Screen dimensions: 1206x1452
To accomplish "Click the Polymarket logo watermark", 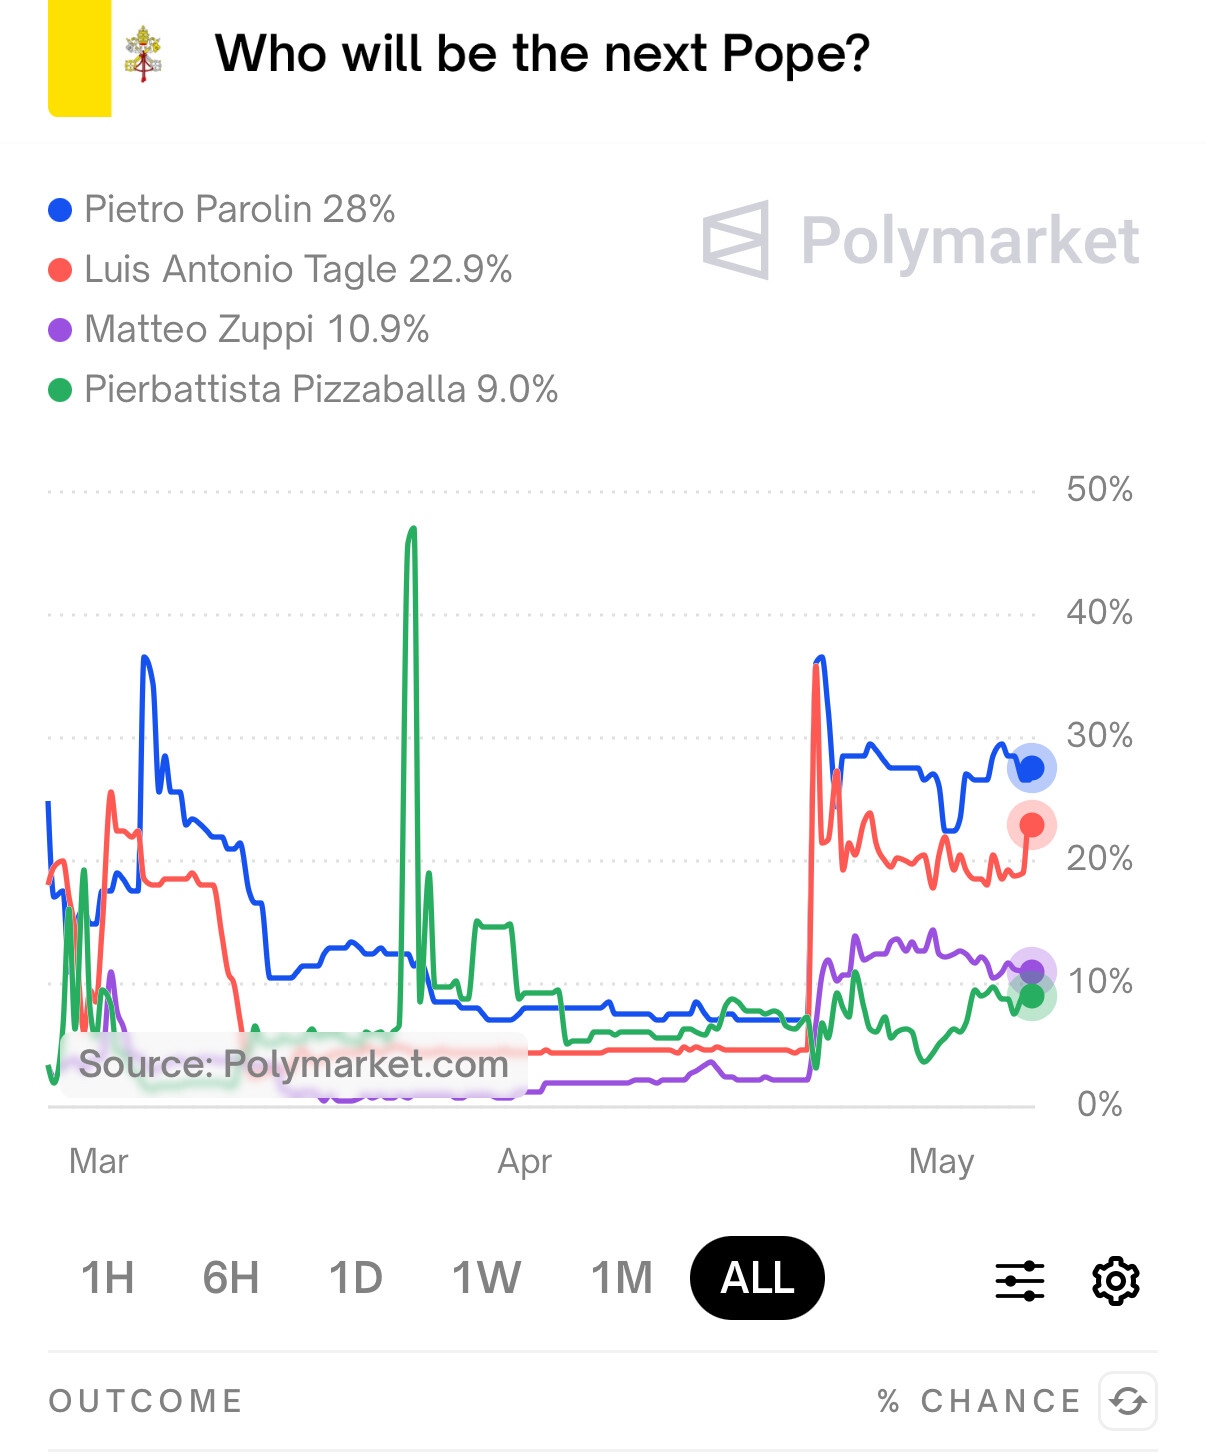I will point(921,241).
